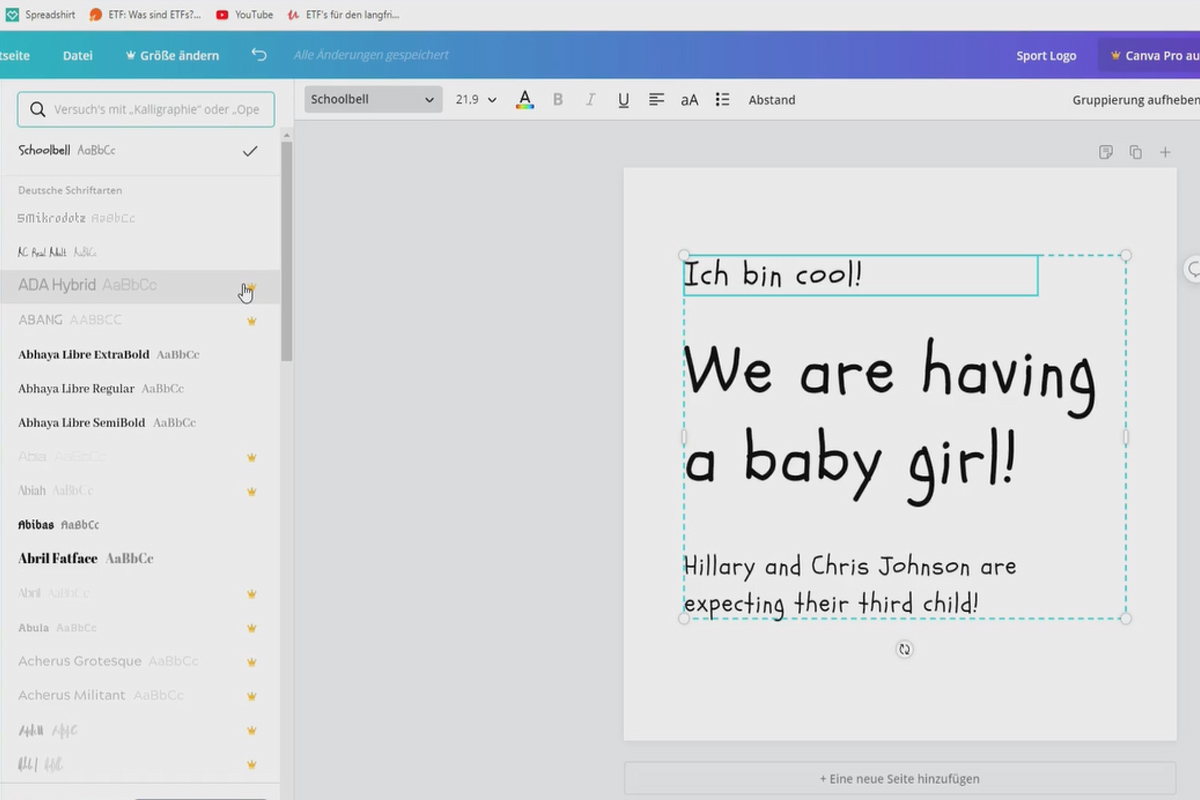This screenshot has width=1200, height=800.
Task: Add page with plus icon above canvas
Action: pos(1165,152)
